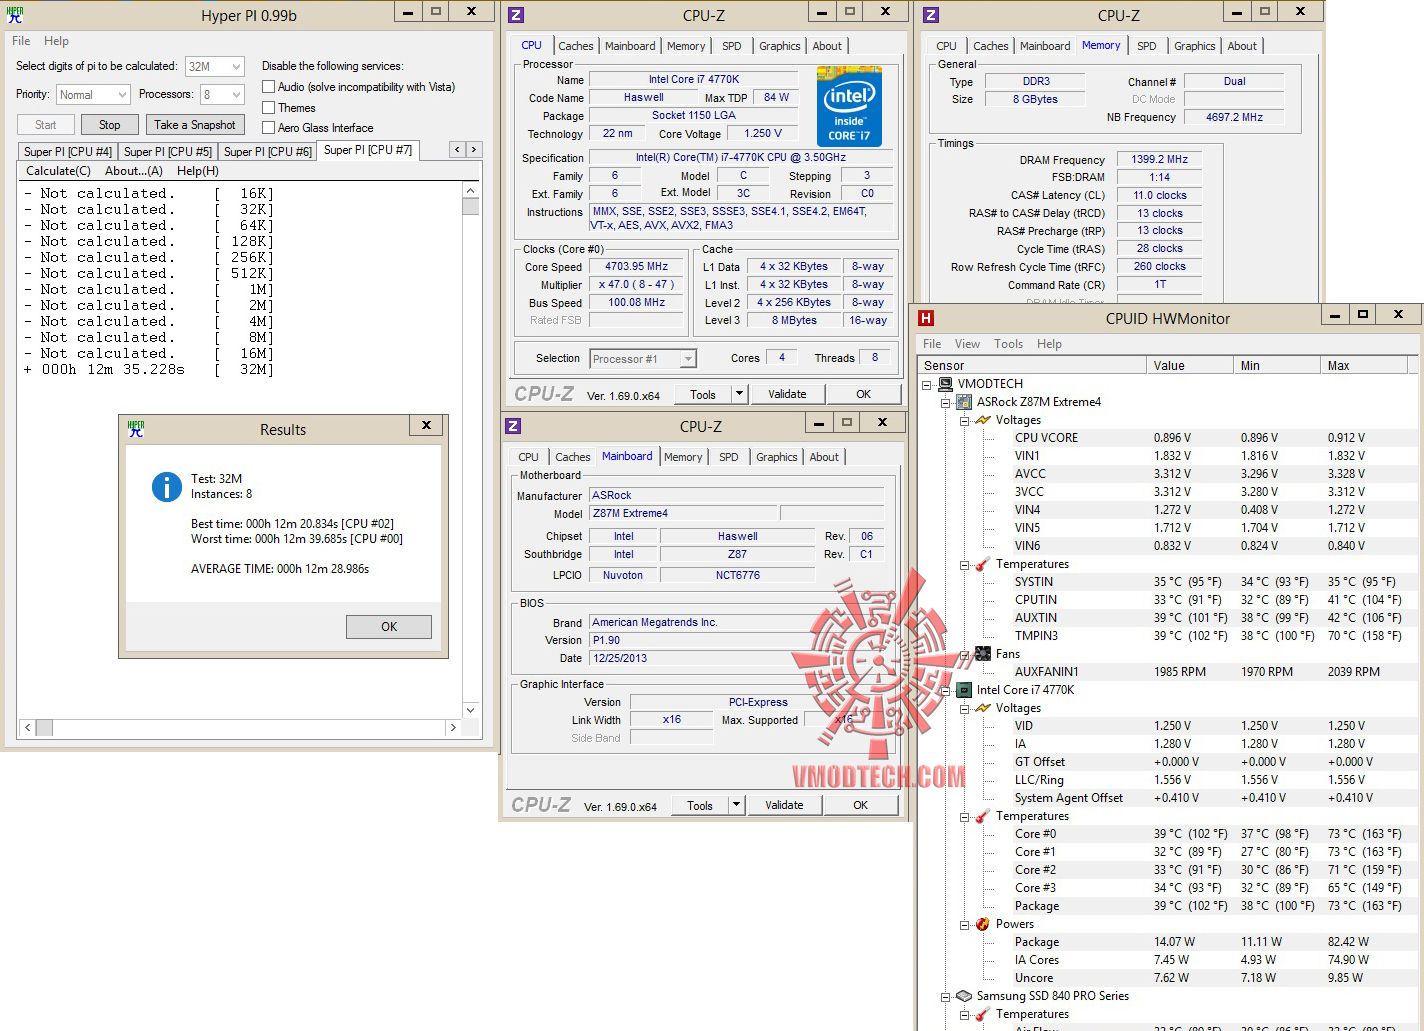Toggle the Themes checkbox in Hyper PI

coord(268,108)
